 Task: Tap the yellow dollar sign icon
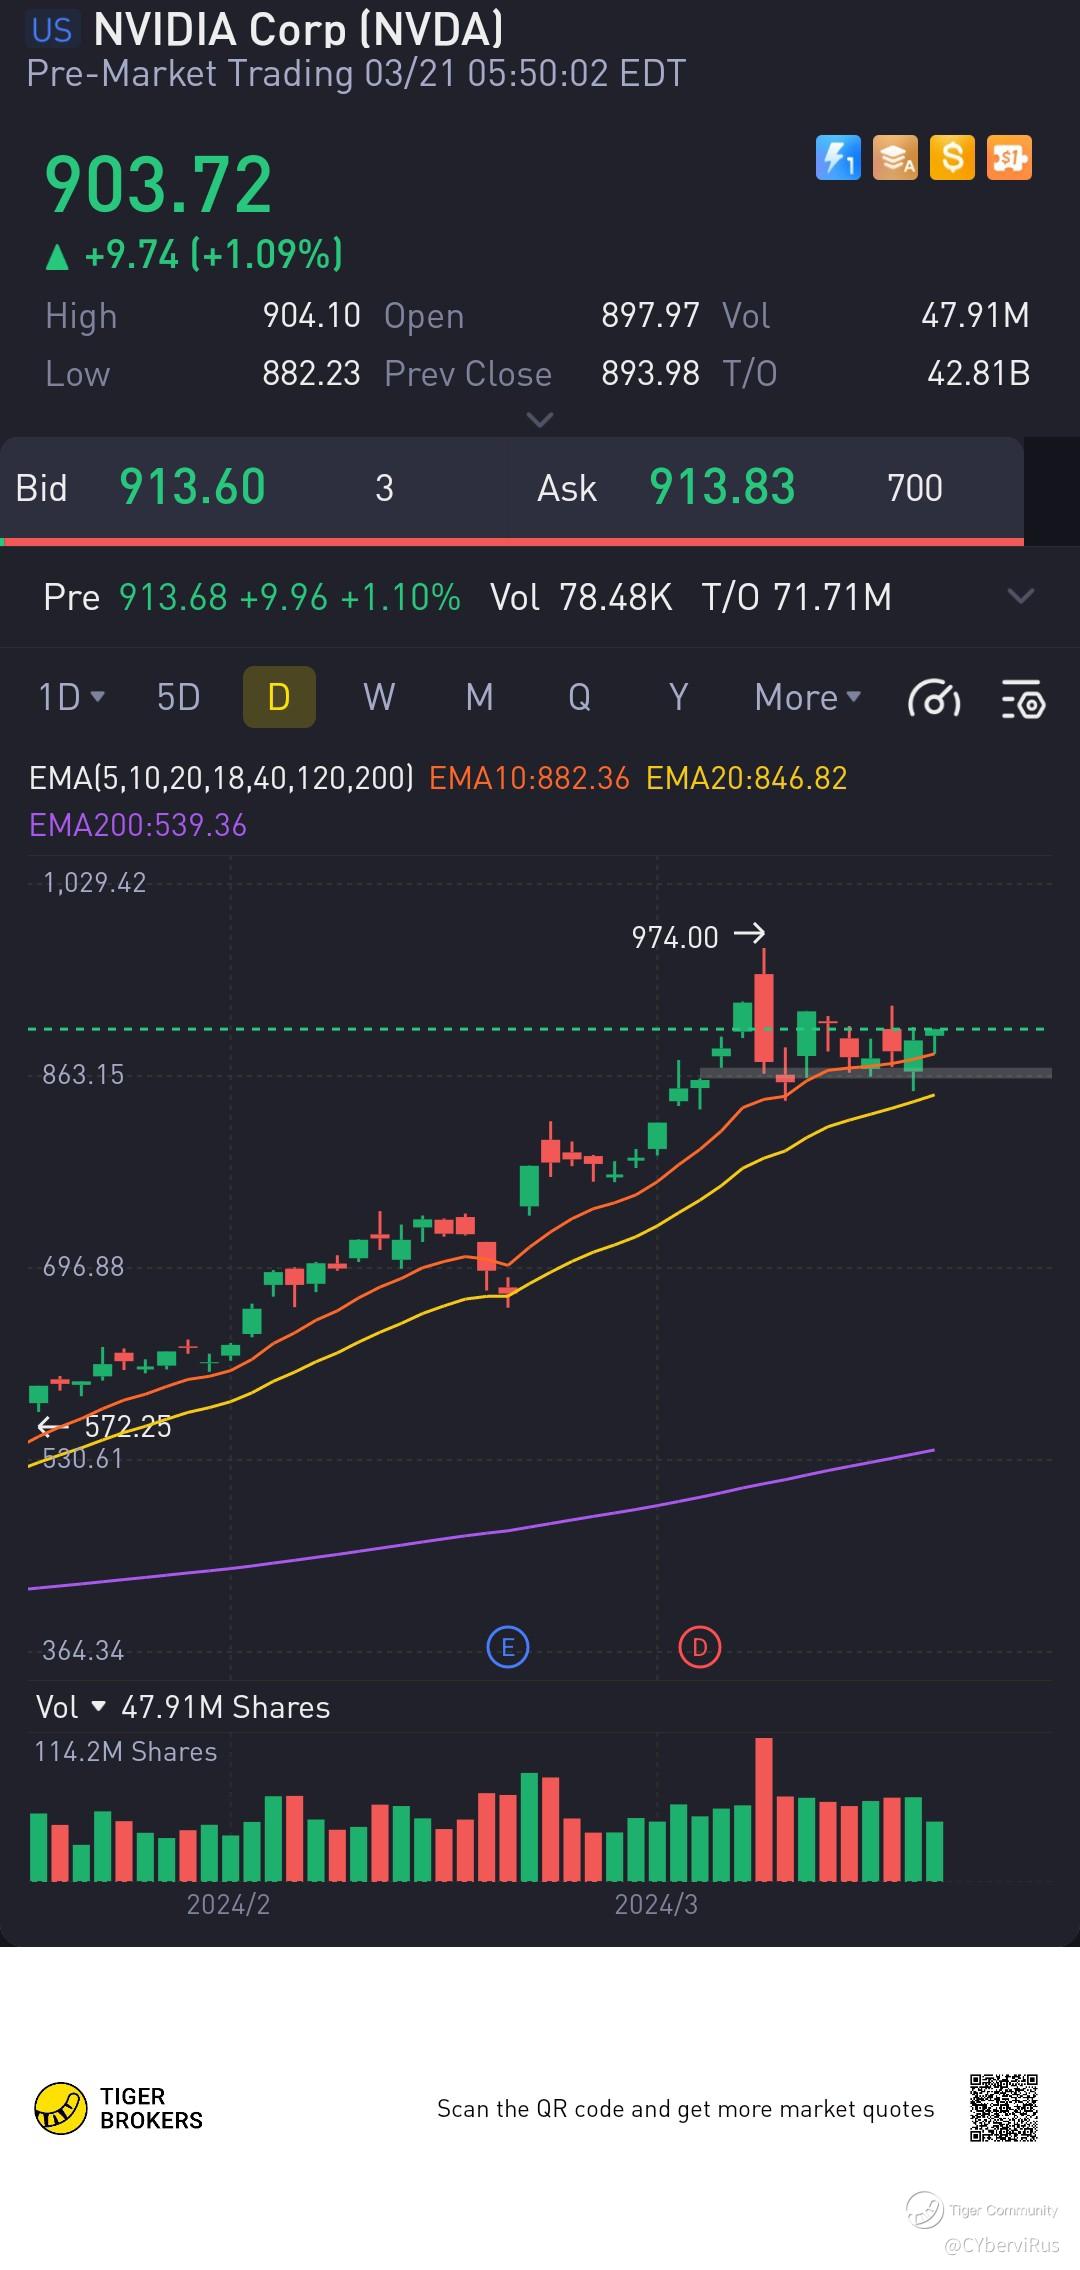[952, 158]
